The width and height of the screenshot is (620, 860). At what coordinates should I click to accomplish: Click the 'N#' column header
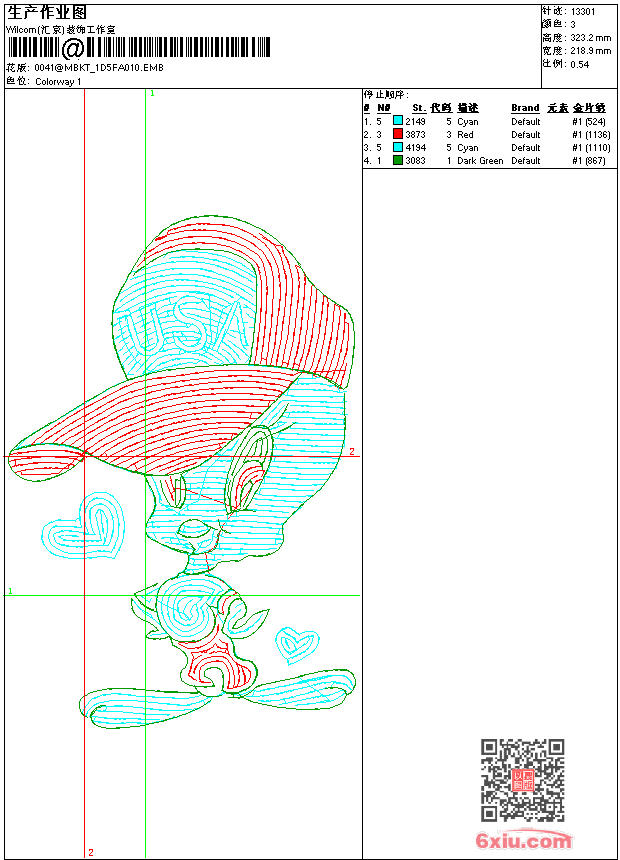(384, 108)
